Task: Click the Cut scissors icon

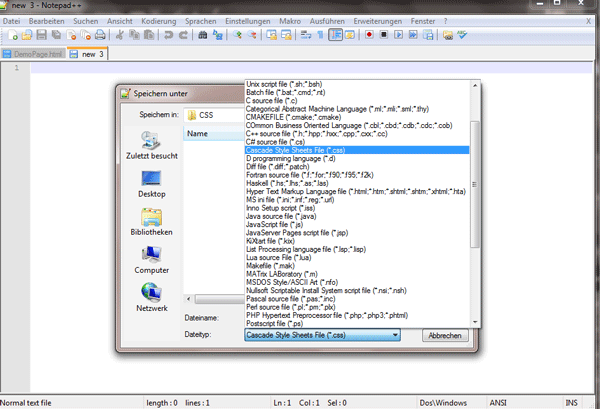Action: point(119,35)
